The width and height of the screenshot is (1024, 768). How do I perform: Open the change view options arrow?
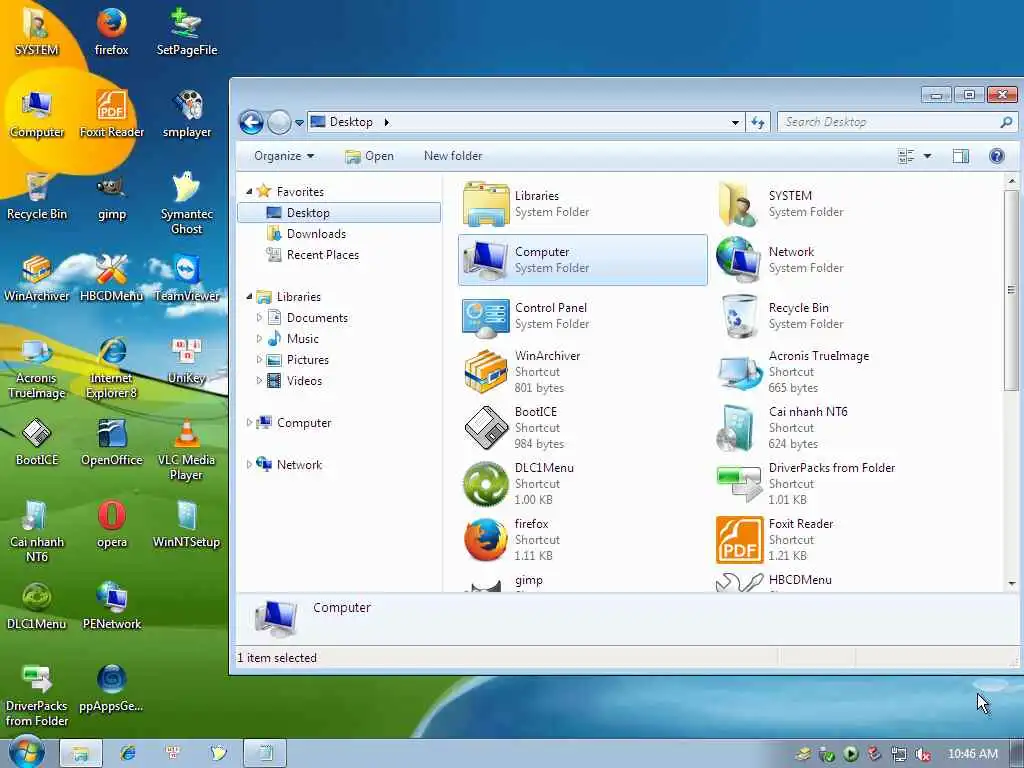click(927, 156)
